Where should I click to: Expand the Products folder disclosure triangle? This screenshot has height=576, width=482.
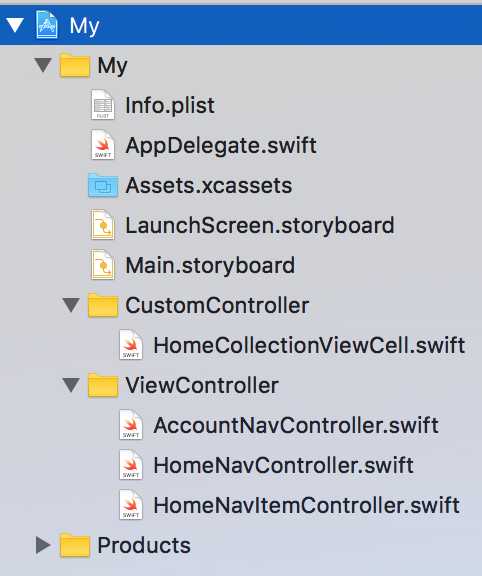tap(43, 545)
